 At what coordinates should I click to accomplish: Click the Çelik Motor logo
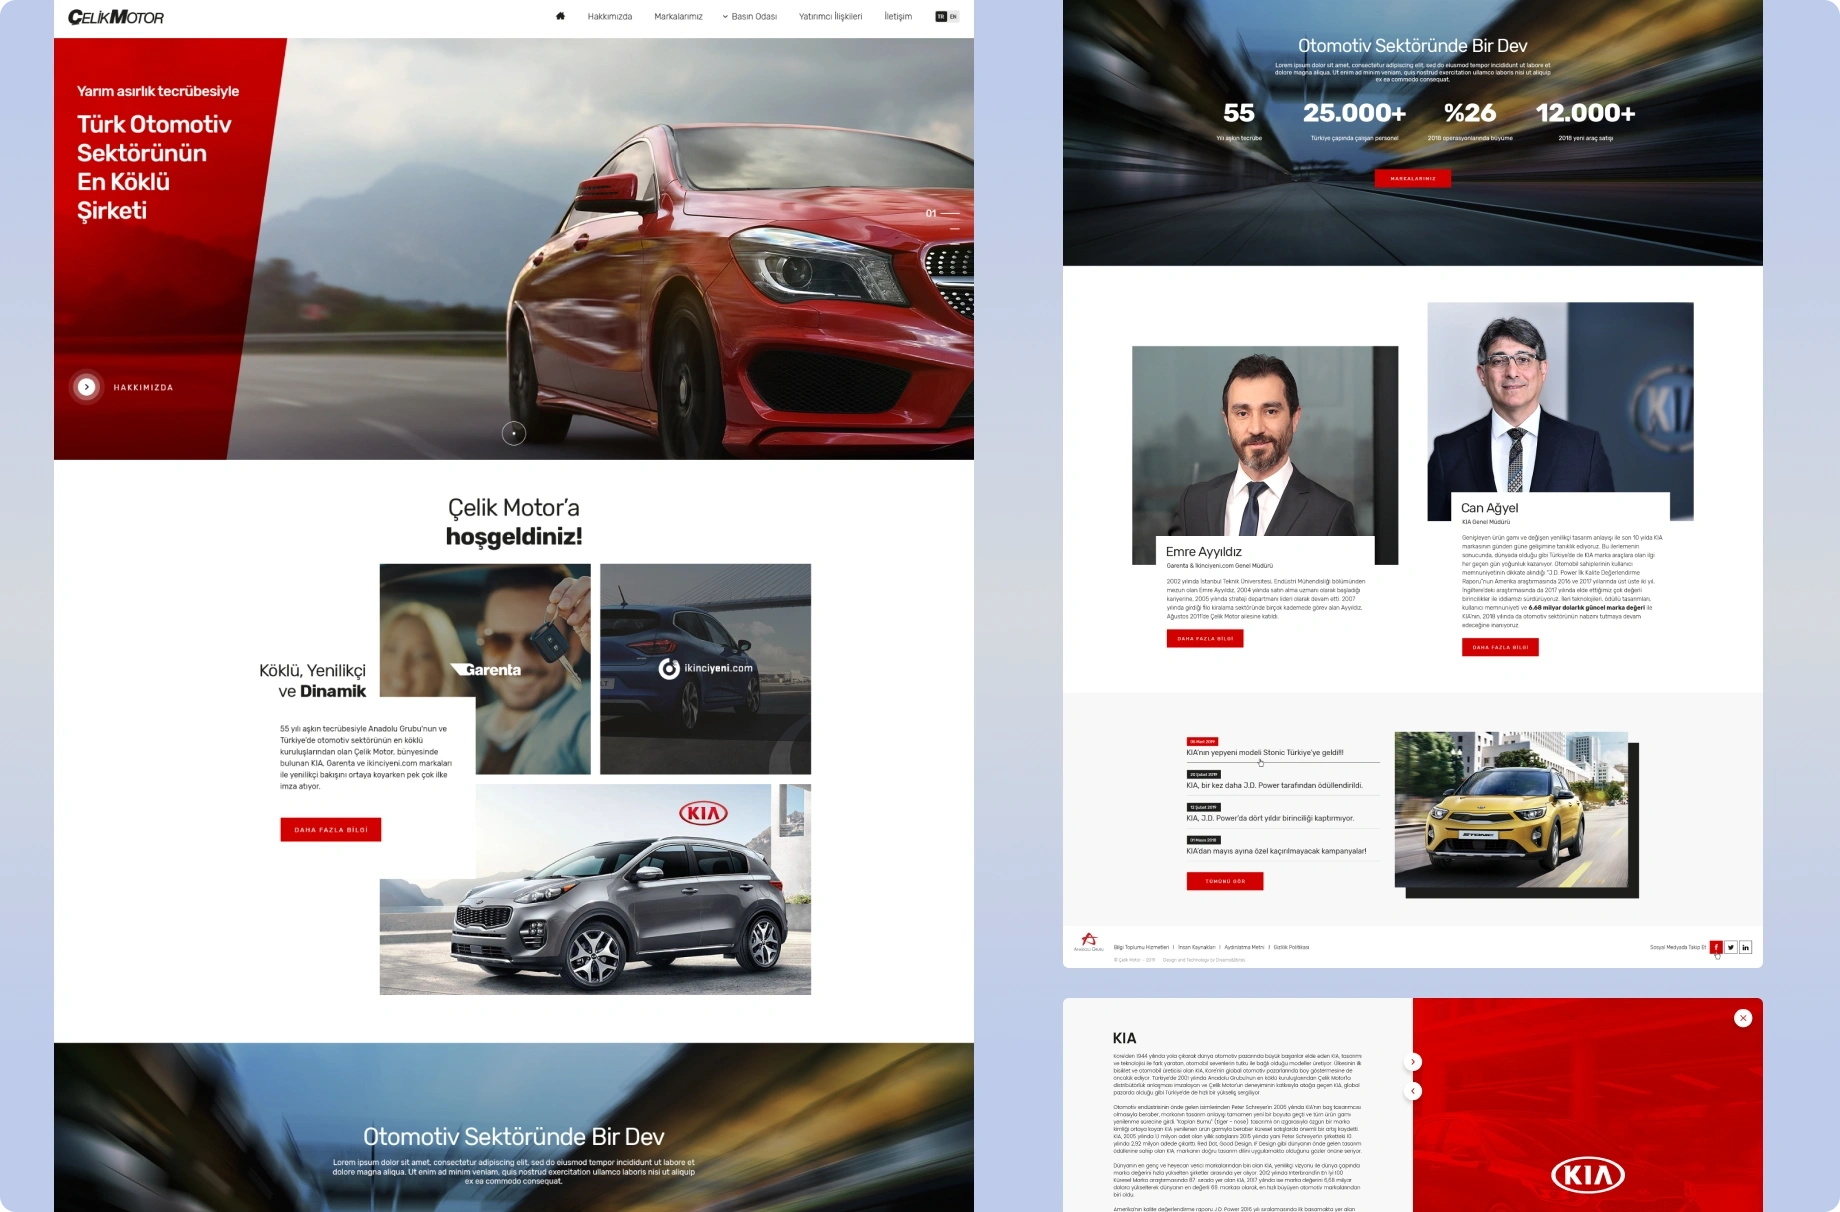click(116, 17)
